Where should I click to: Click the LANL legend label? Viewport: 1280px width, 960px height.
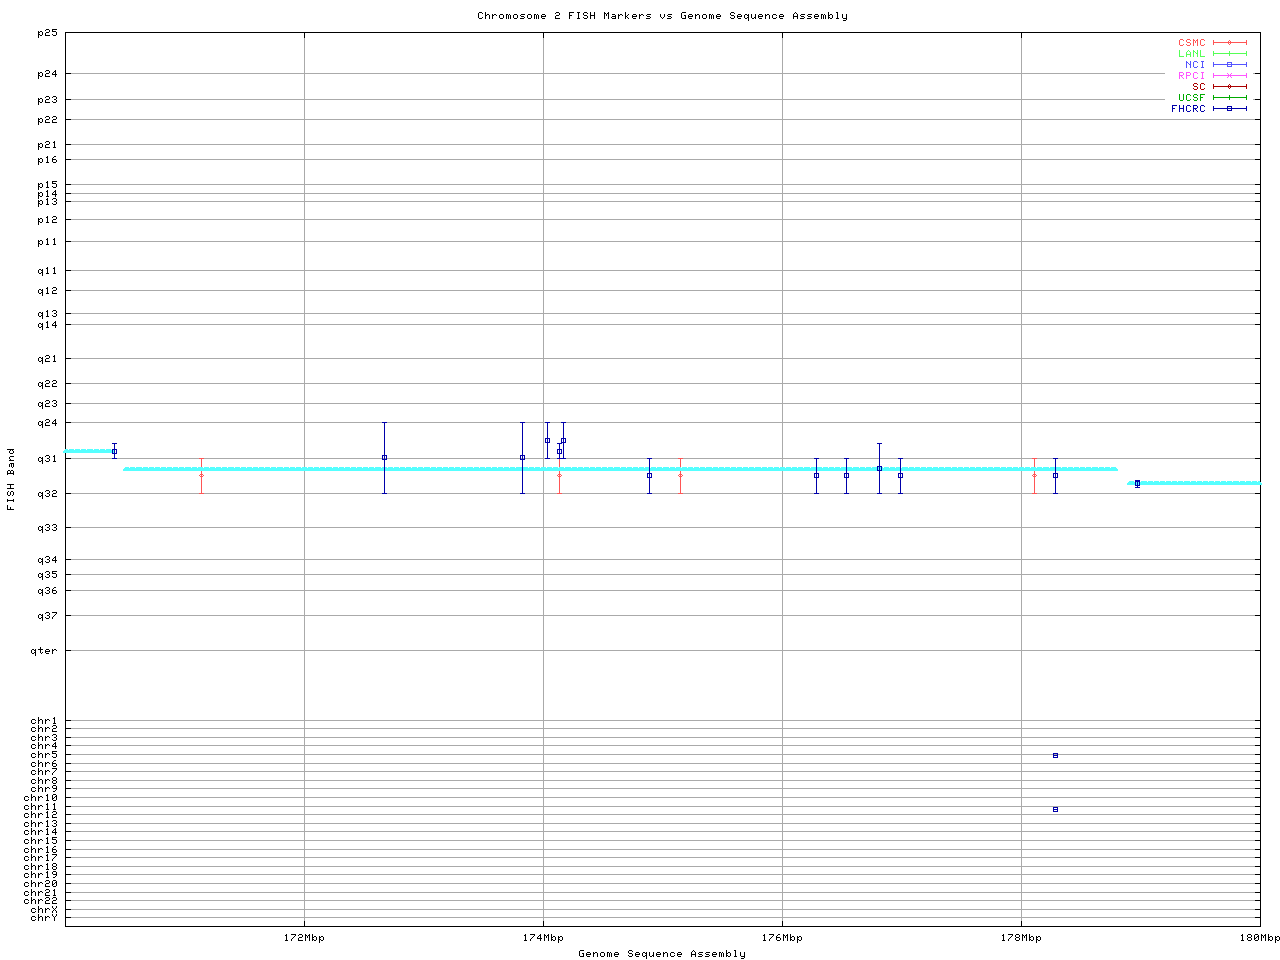click(x=1191, y=54)
